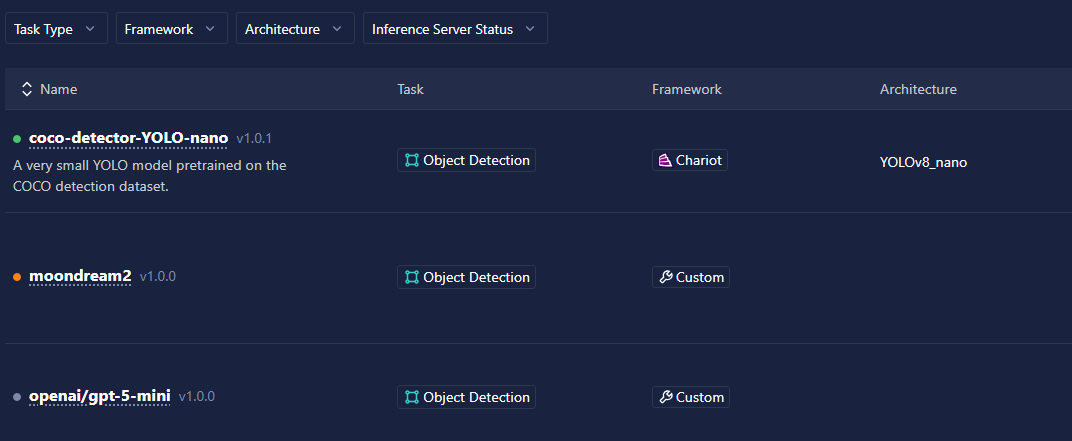1072x441 pixels.
Task: Click Object Detection tag in moondream2 row
Action: point(466,277)
